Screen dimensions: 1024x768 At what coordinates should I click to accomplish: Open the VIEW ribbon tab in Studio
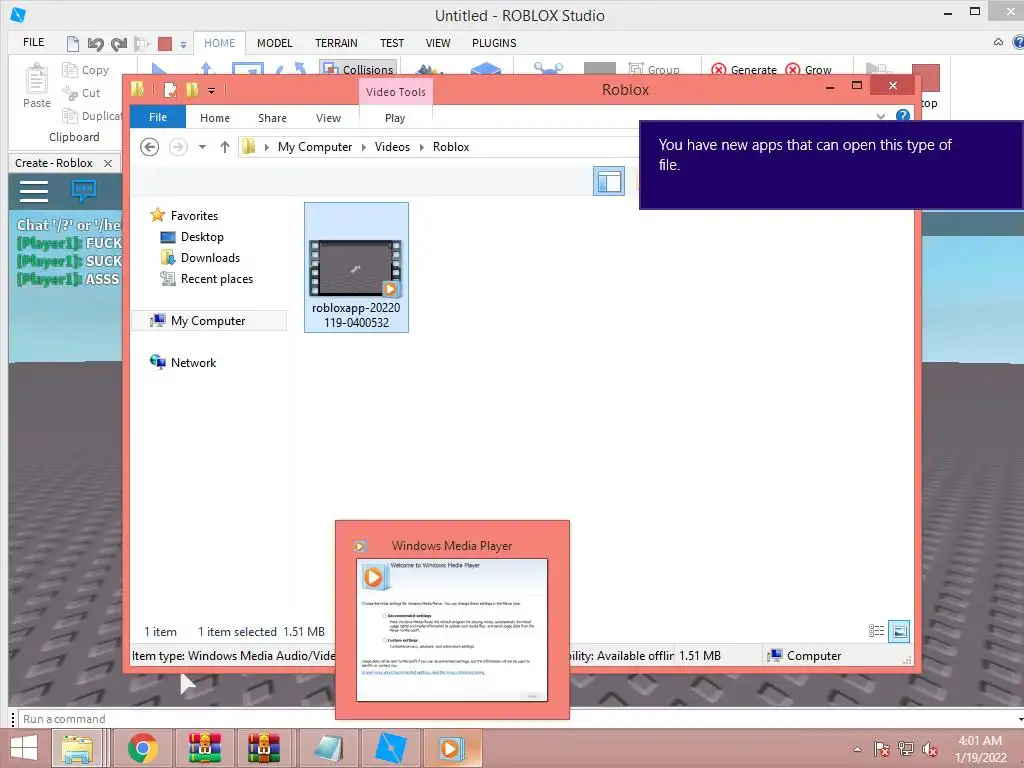click(x=438, y=43)
